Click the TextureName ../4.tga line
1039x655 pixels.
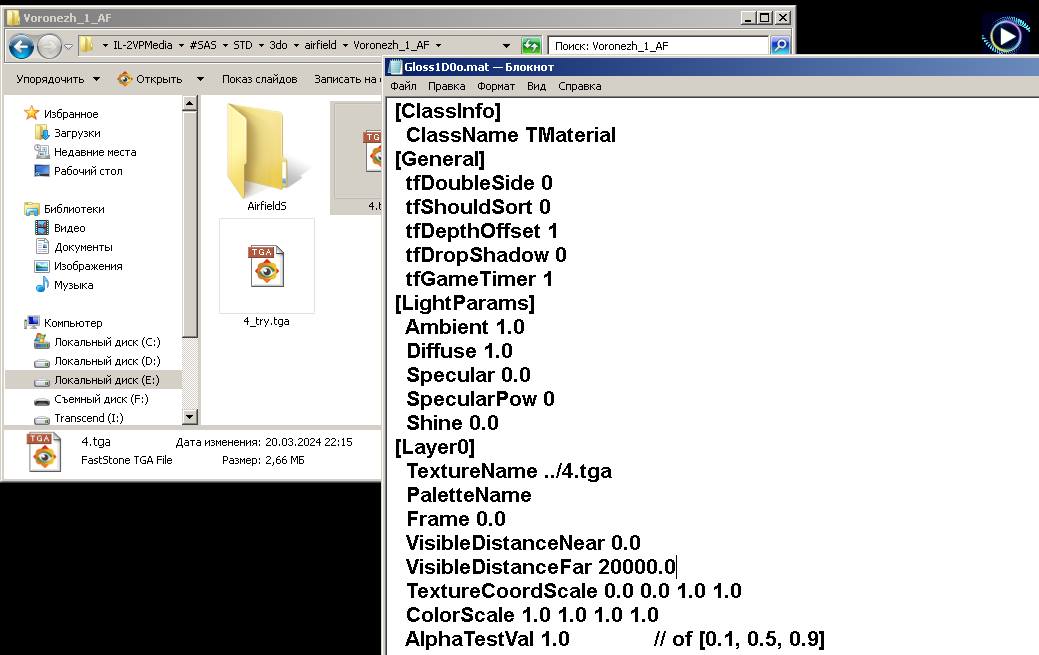click(x=509, y=471)
